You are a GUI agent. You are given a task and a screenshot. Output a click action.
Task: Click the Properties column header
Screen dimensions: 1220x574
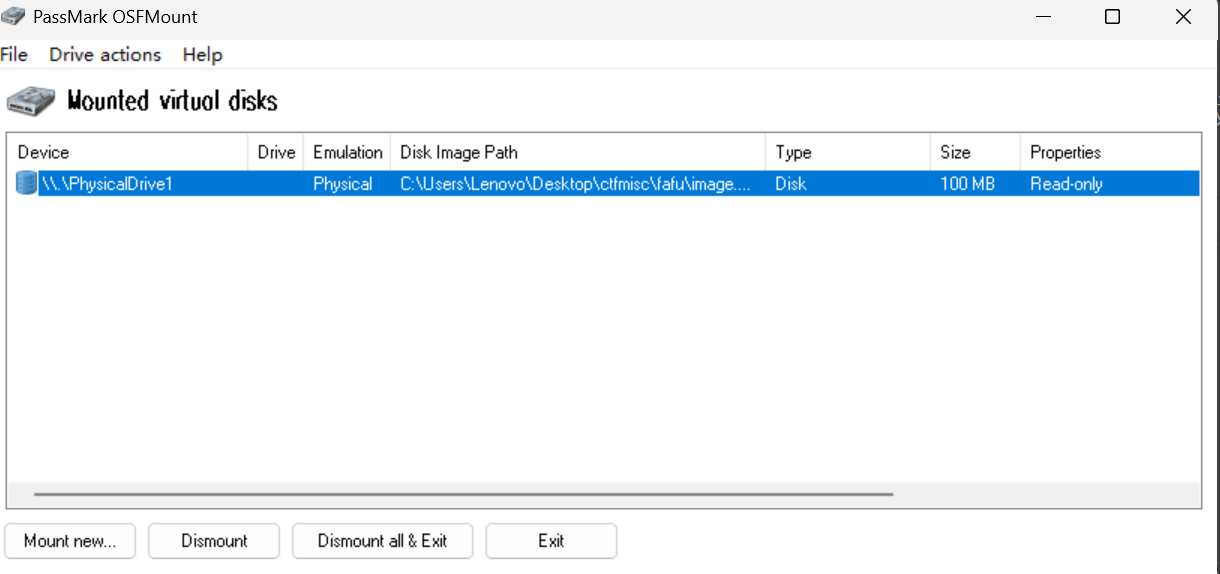tap(1110, 152)
